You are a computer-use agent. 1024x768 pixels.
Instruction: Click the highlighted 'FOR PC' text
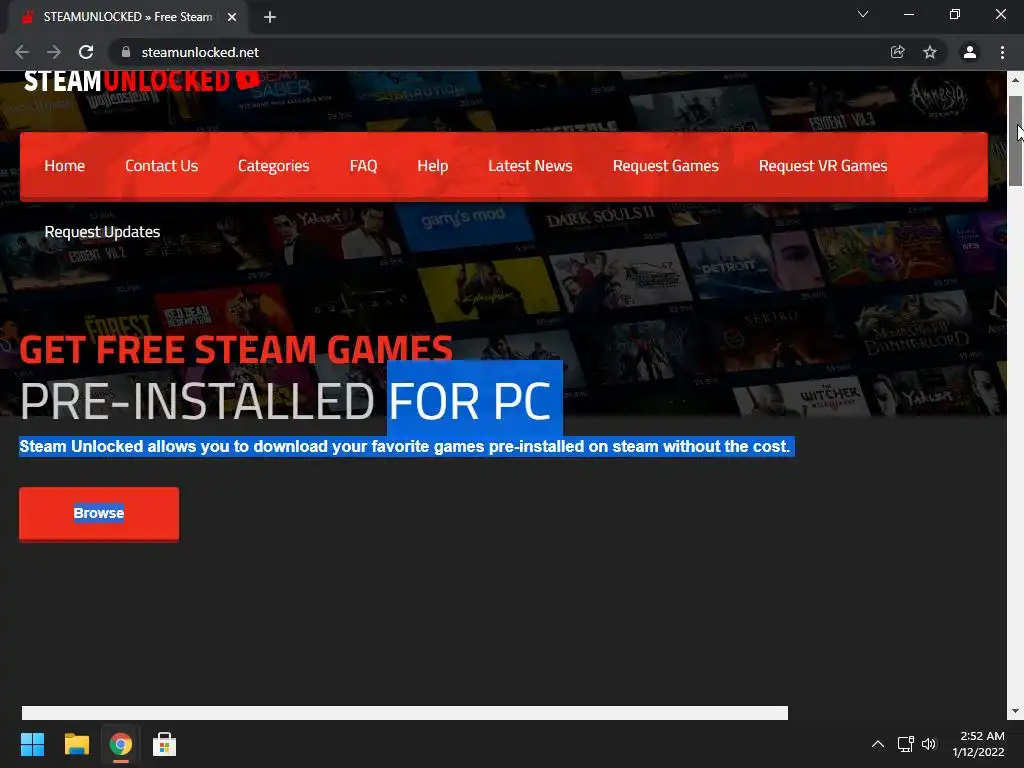470,401
